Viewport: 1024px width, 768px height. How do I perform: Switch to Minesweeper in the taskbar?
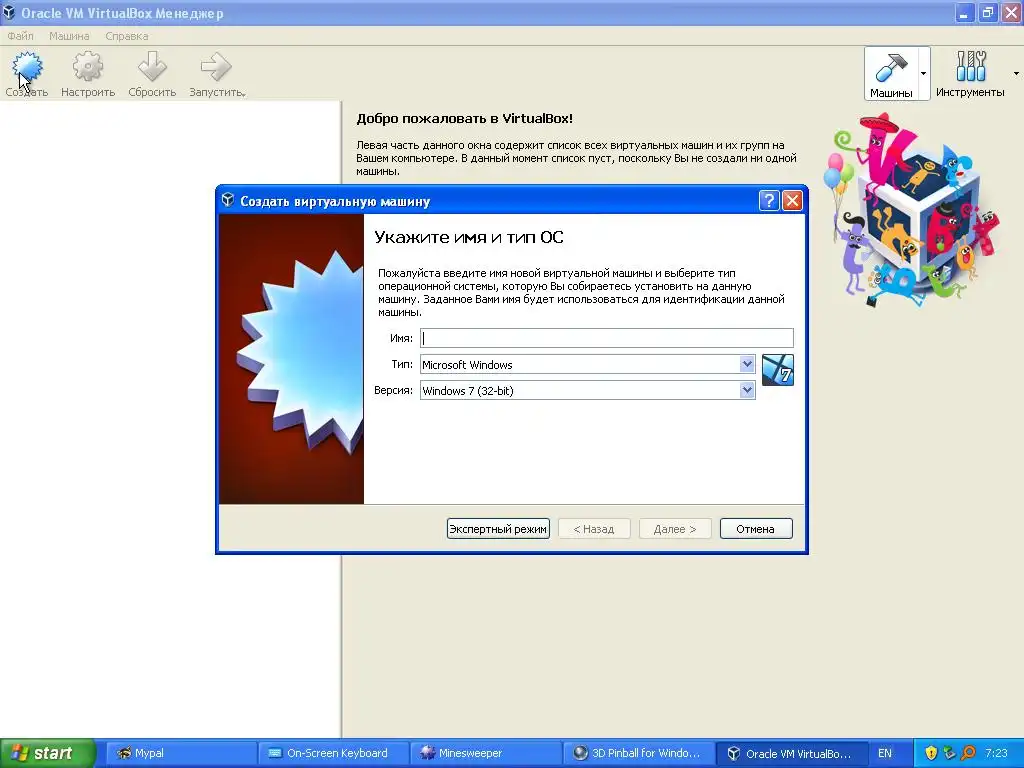point(485,753)
